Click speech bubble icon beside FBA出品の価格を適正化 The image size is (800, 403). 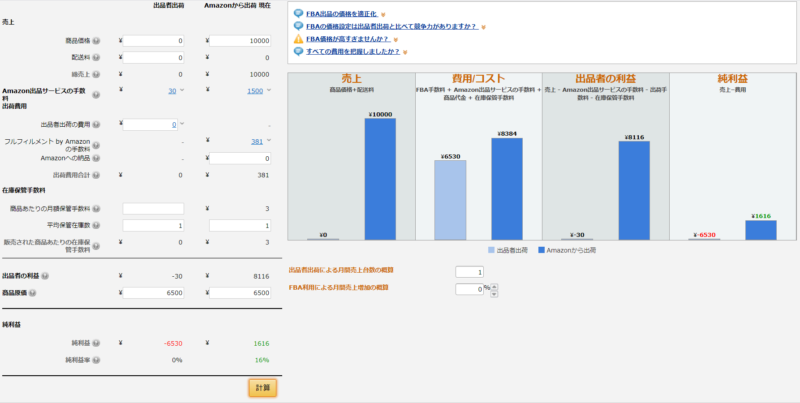pos(298,14)
